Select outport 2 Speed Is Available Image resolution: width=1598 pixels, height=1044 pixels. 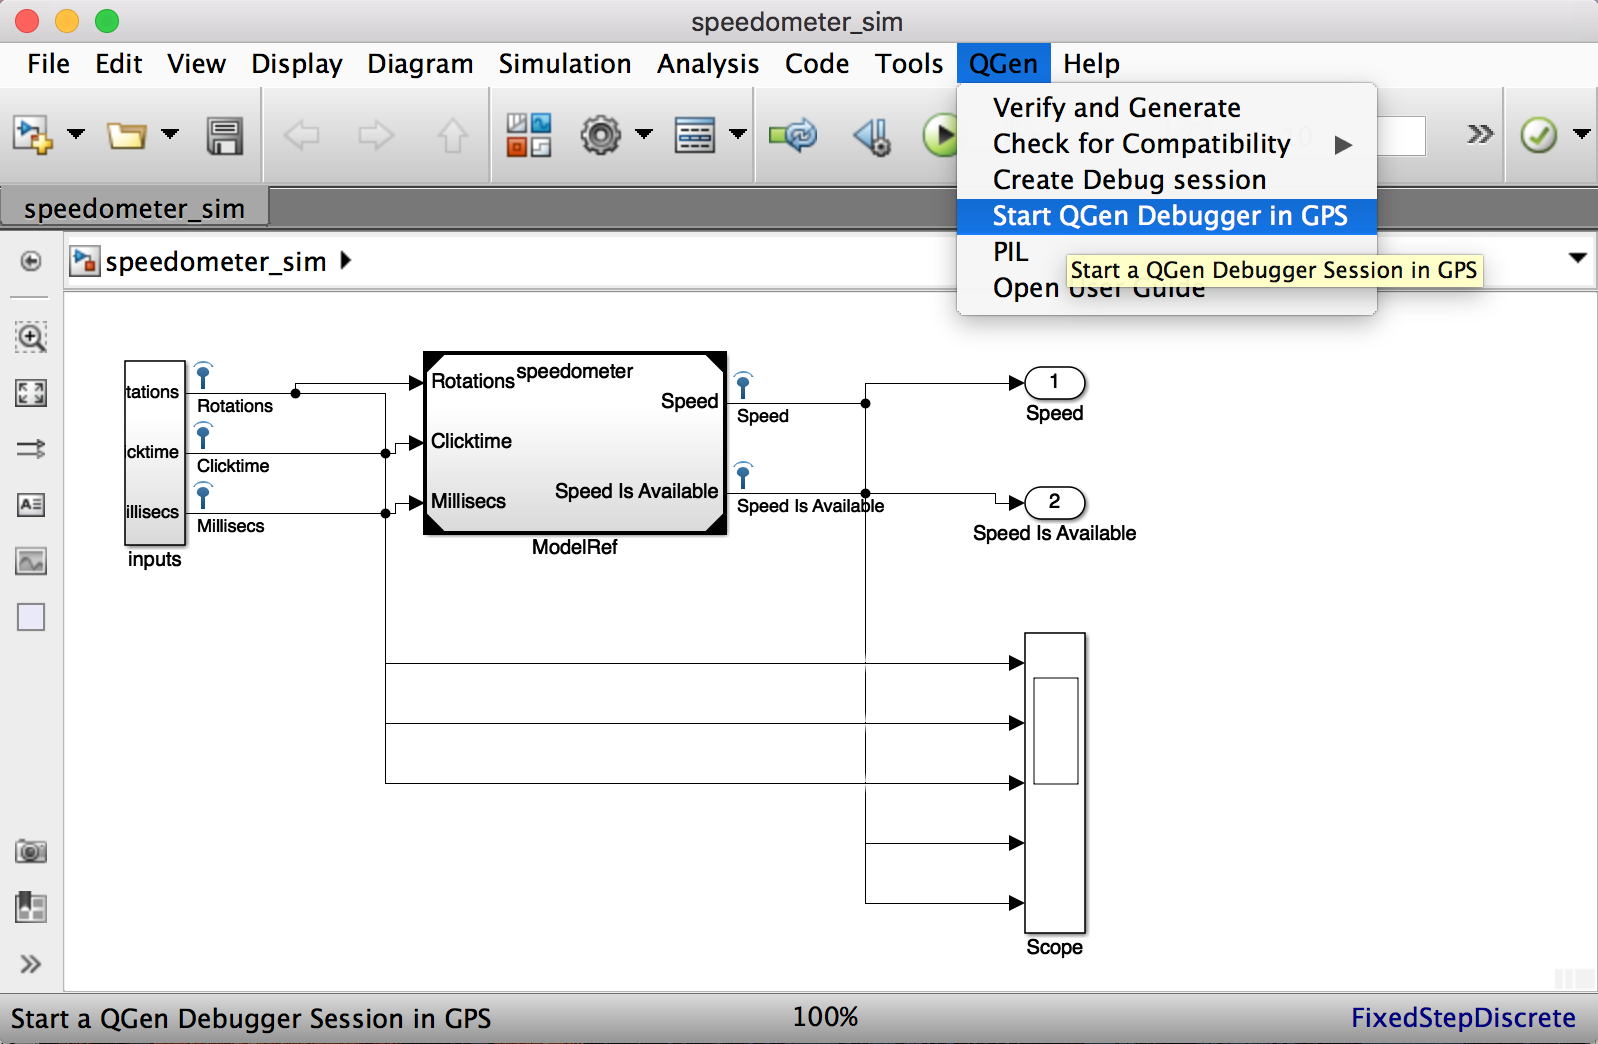pos(1055,502)
